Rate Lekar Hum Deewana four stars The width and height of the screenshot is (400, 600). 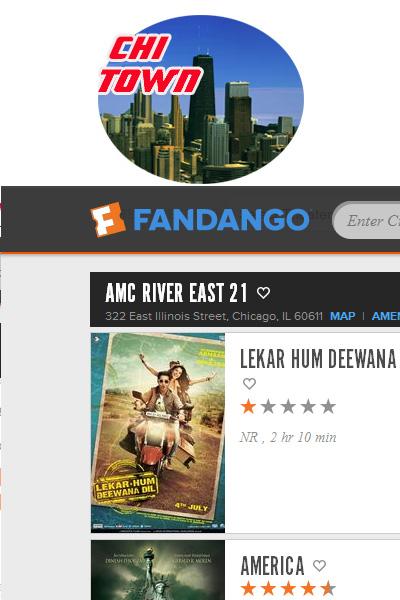tap(308, 406)
